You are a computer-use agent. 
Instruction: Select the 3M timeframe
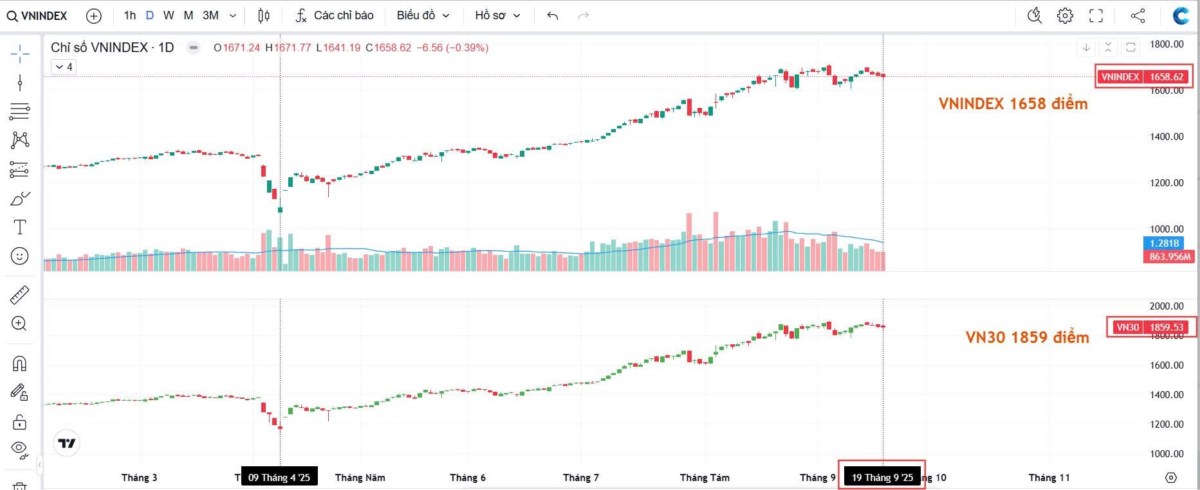point(210,16)
